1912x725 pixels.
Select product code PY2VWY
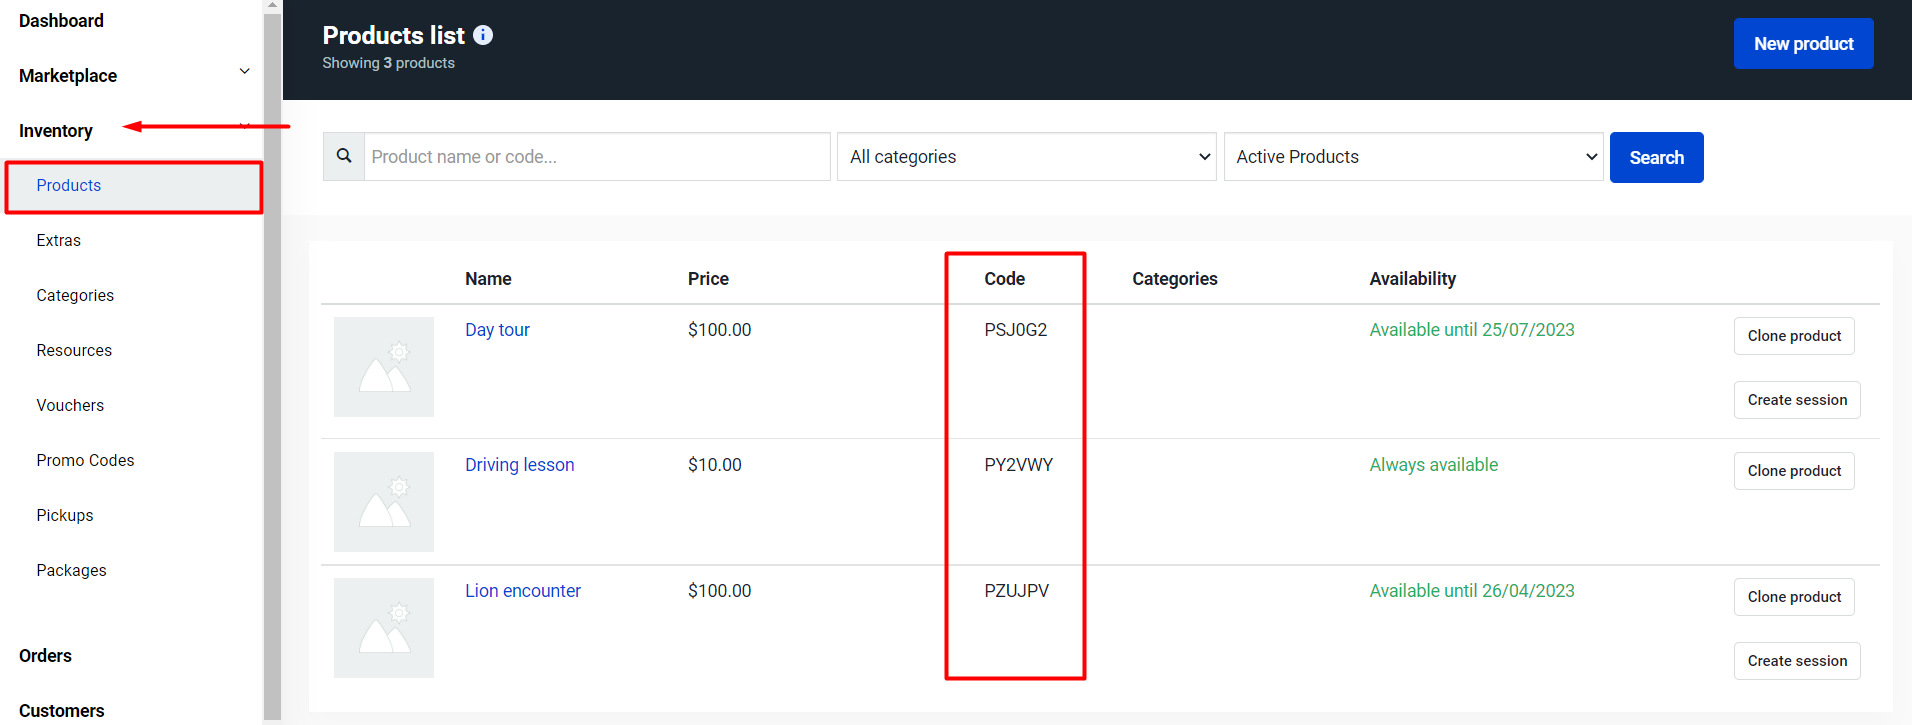point(1018,465)
